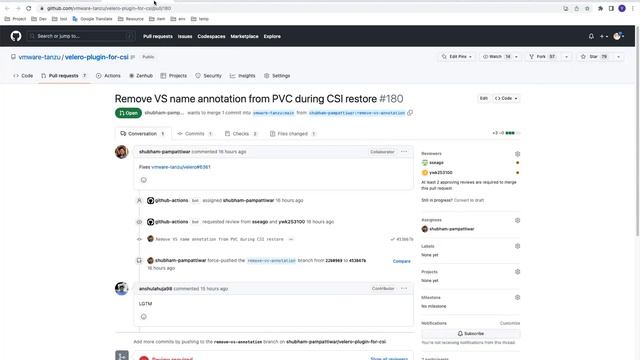Add reaction to the LGTM comment
Screen dimensions: 640x360
click(144, 317)
